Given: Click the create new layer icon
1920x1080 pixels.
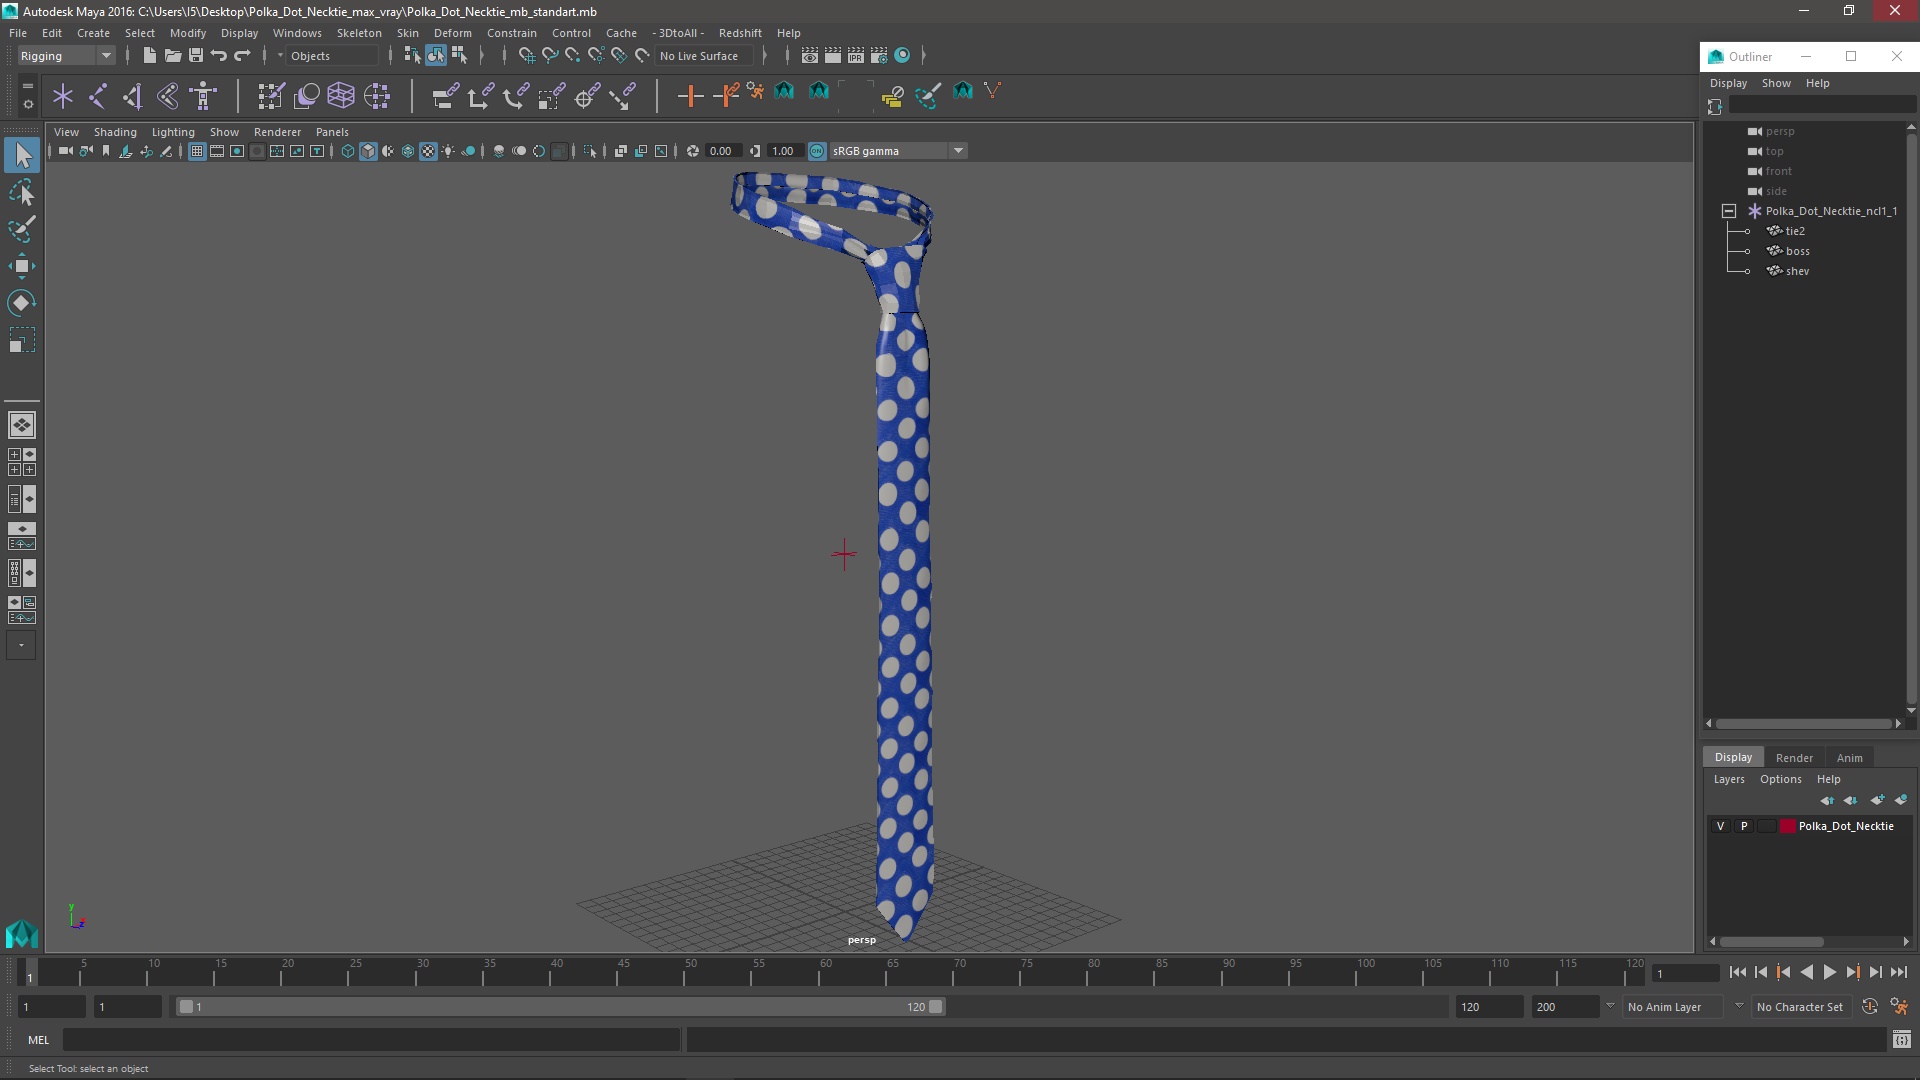Looking at the screenshot, I should coord(1877,800).
